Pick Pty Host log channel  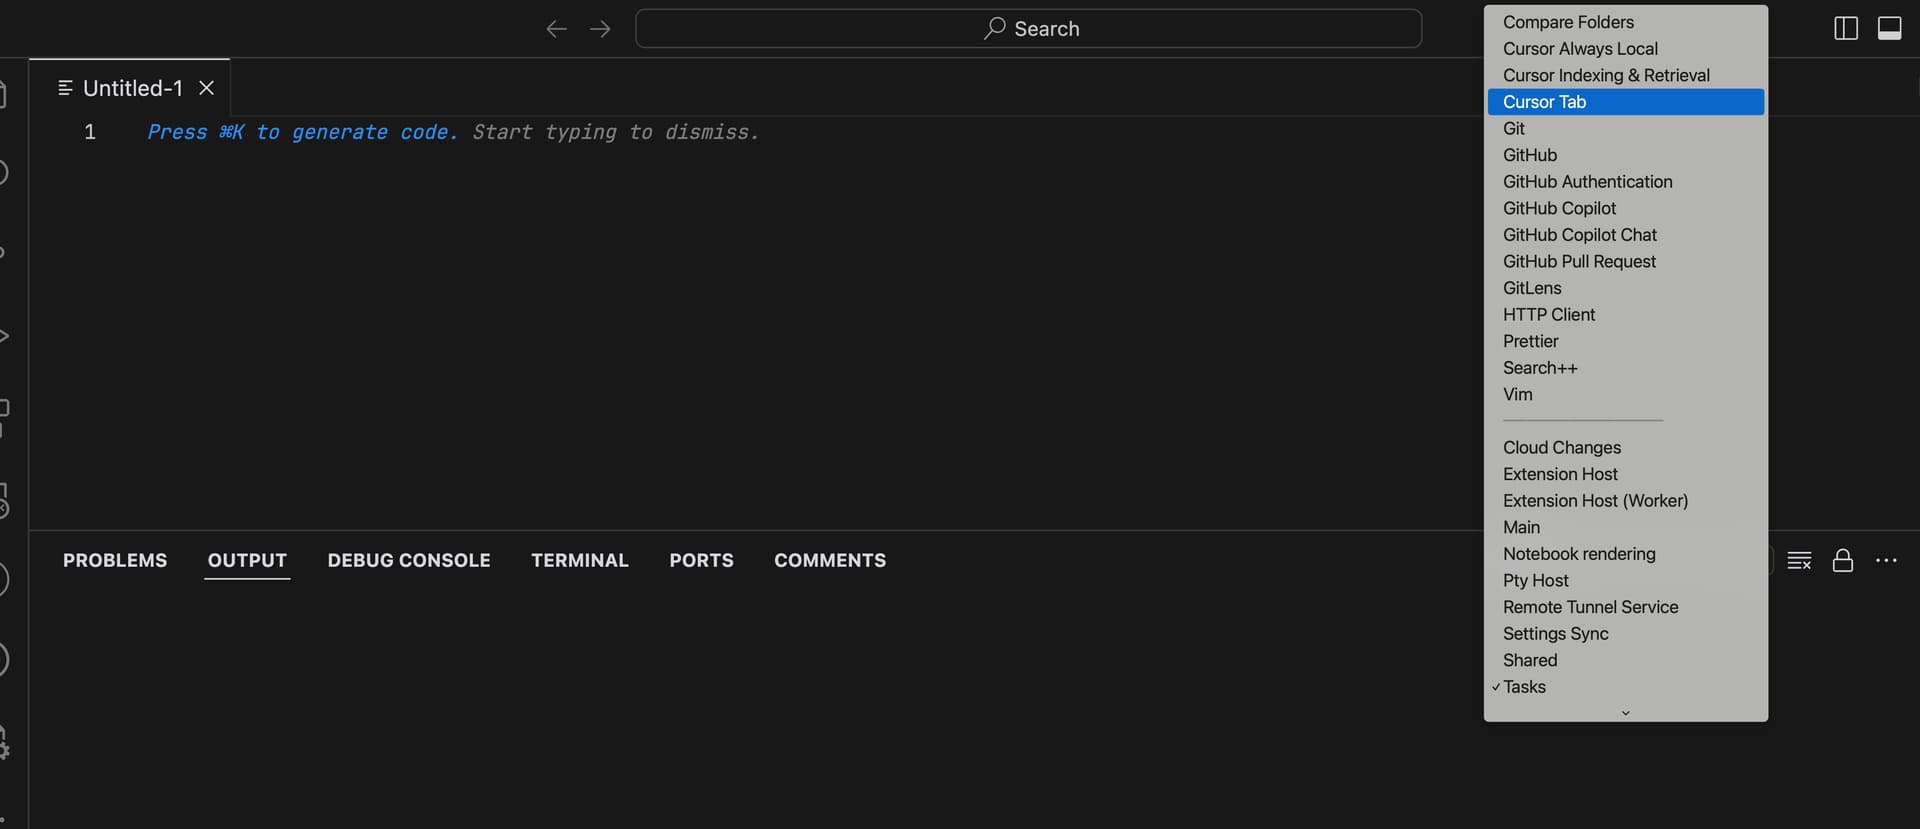pos(1626,581)
